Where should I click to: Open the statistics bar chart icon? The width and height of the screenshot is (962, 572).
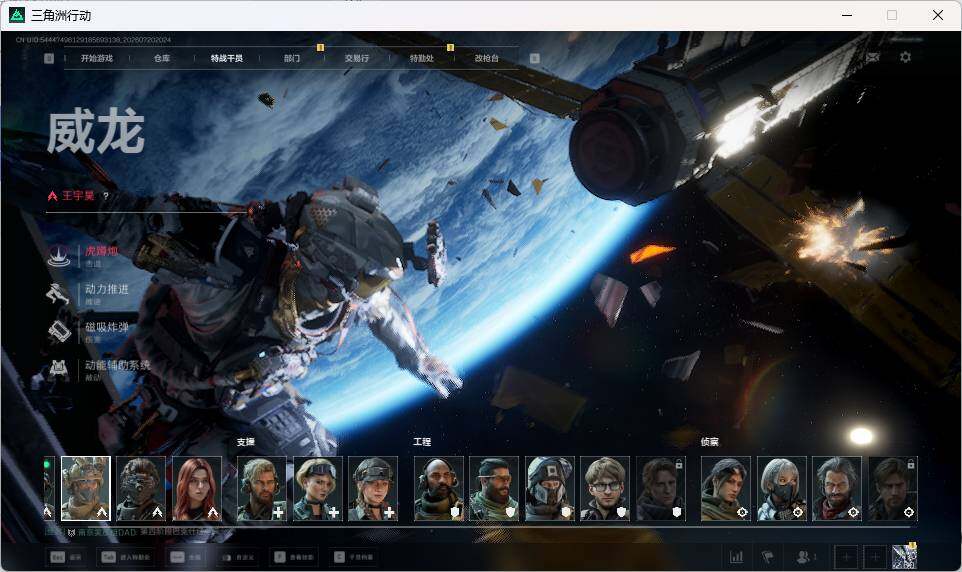point(736,557)
